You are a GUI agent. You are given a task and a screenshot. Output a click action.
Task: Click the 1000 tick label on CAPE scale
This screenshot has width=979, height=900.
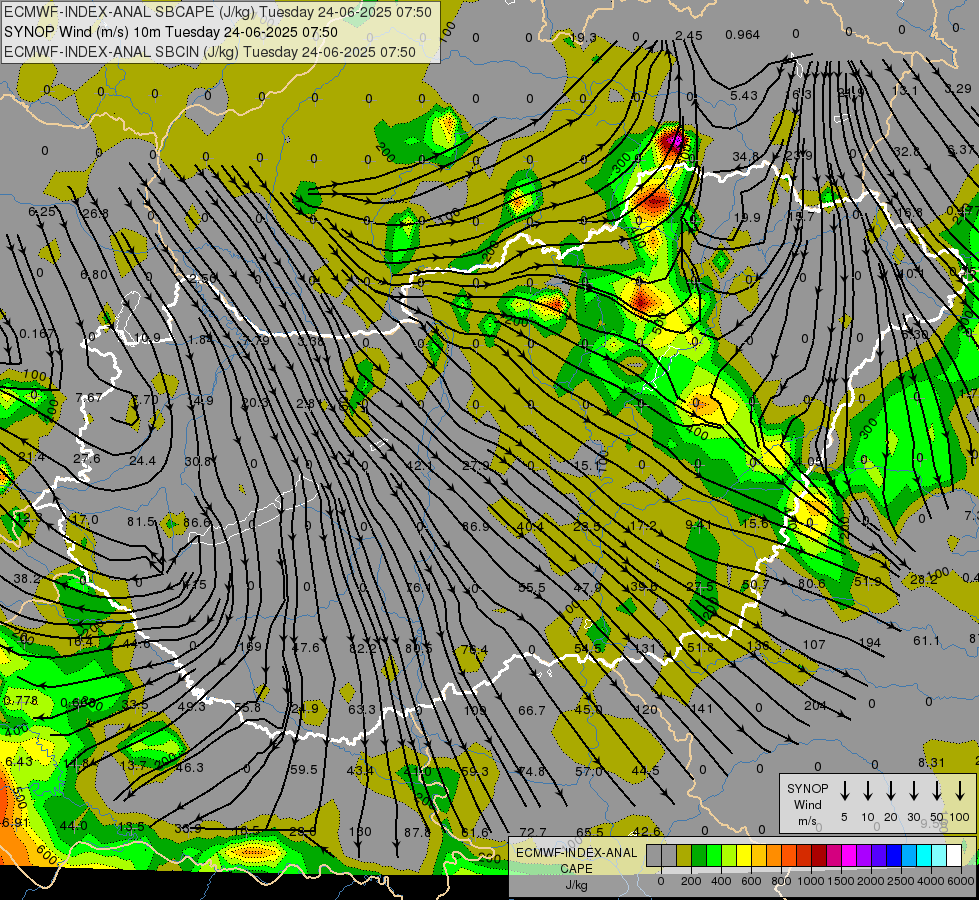pos(810,881)
